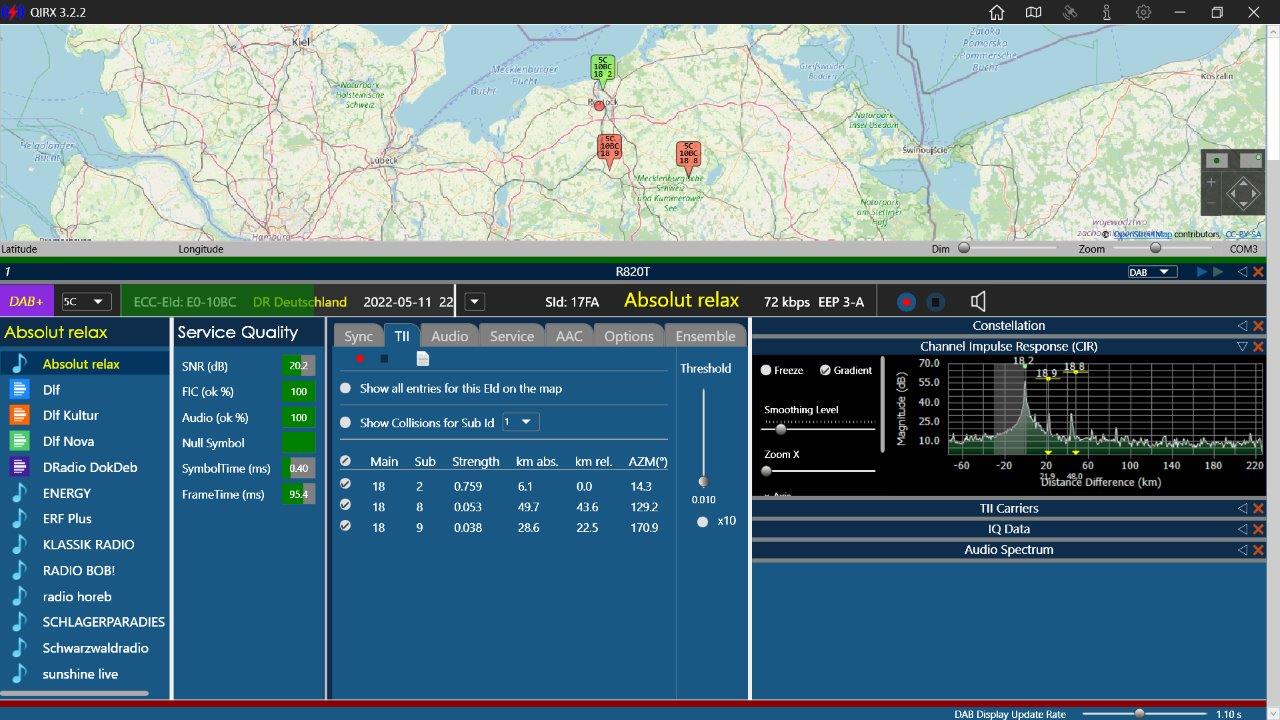This screenshot has height=720, width=1280.
Task: Open the info icon in title bar
Action: tap(1107, 12)
